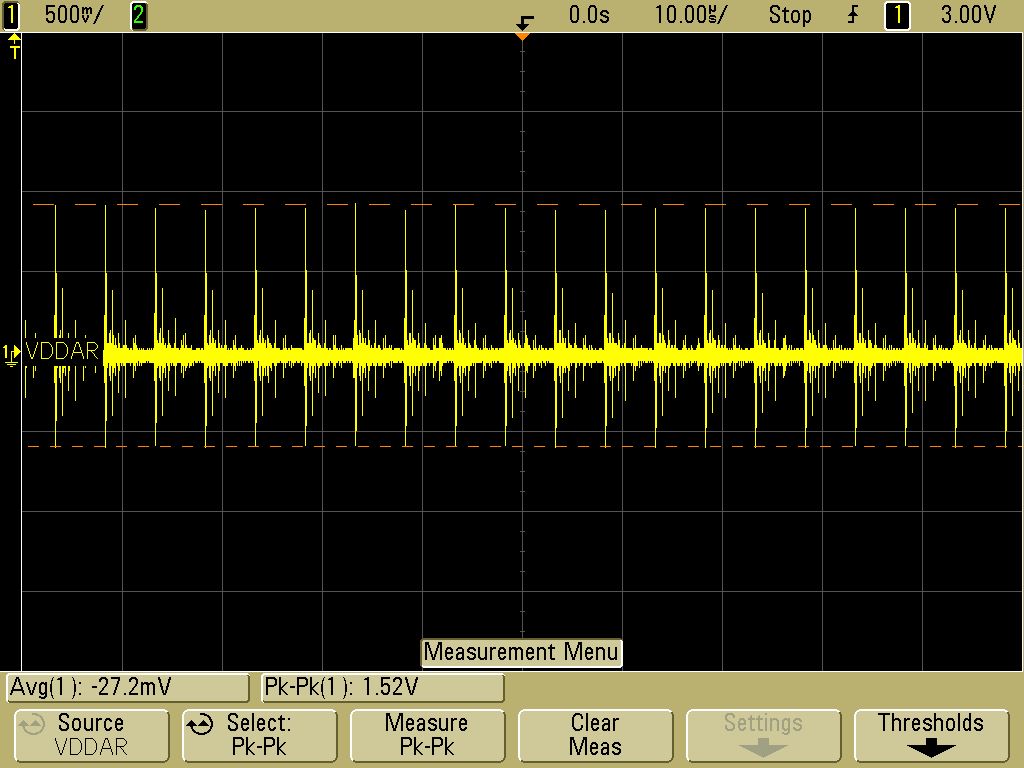This screenshot has width=1024, height=768.
Task: Select the channel 1 indicator at top left
Action: coord(11,14)
